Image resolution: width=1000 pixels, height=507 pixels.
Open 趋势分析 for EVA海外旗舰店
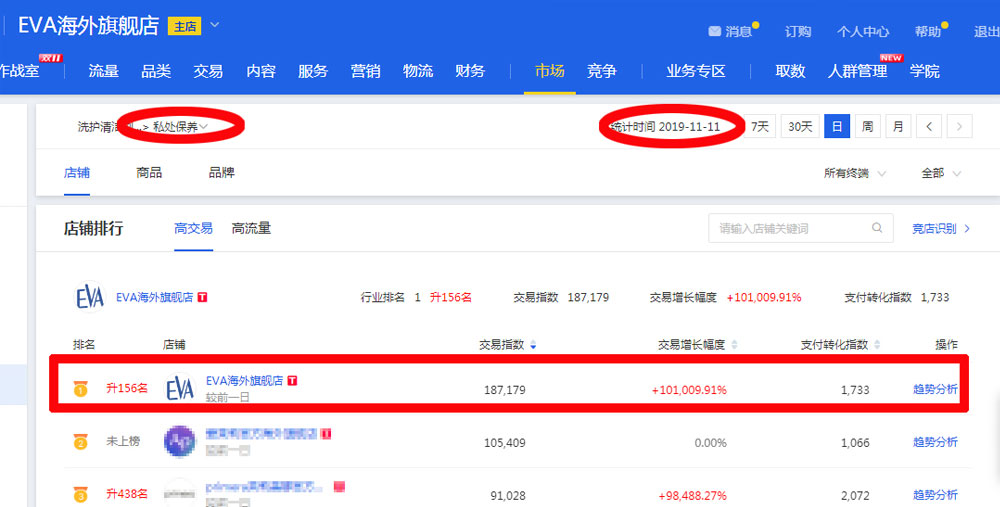point(935,389)
